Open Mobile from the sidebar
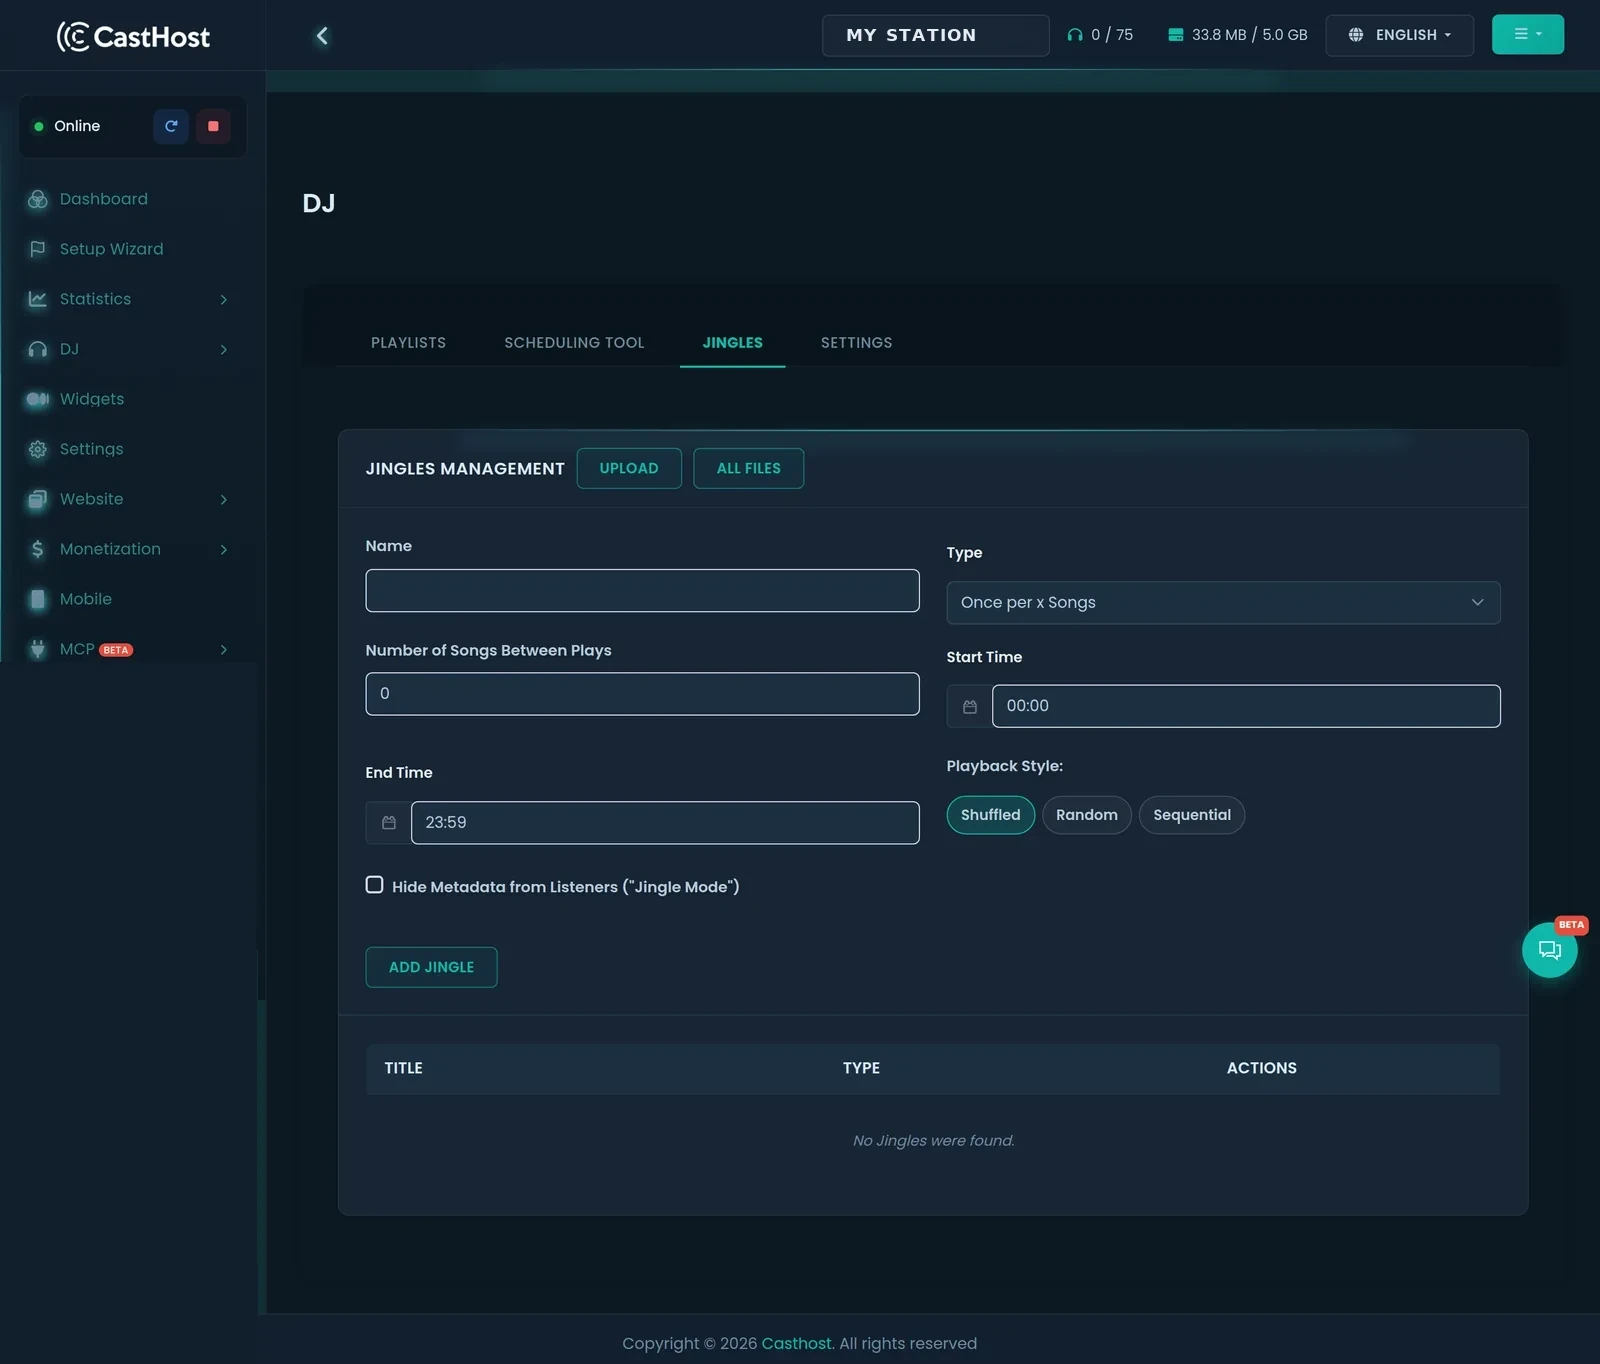Image resolution: width=1600 pixels, height=1364 pixels. pos(86,599)
